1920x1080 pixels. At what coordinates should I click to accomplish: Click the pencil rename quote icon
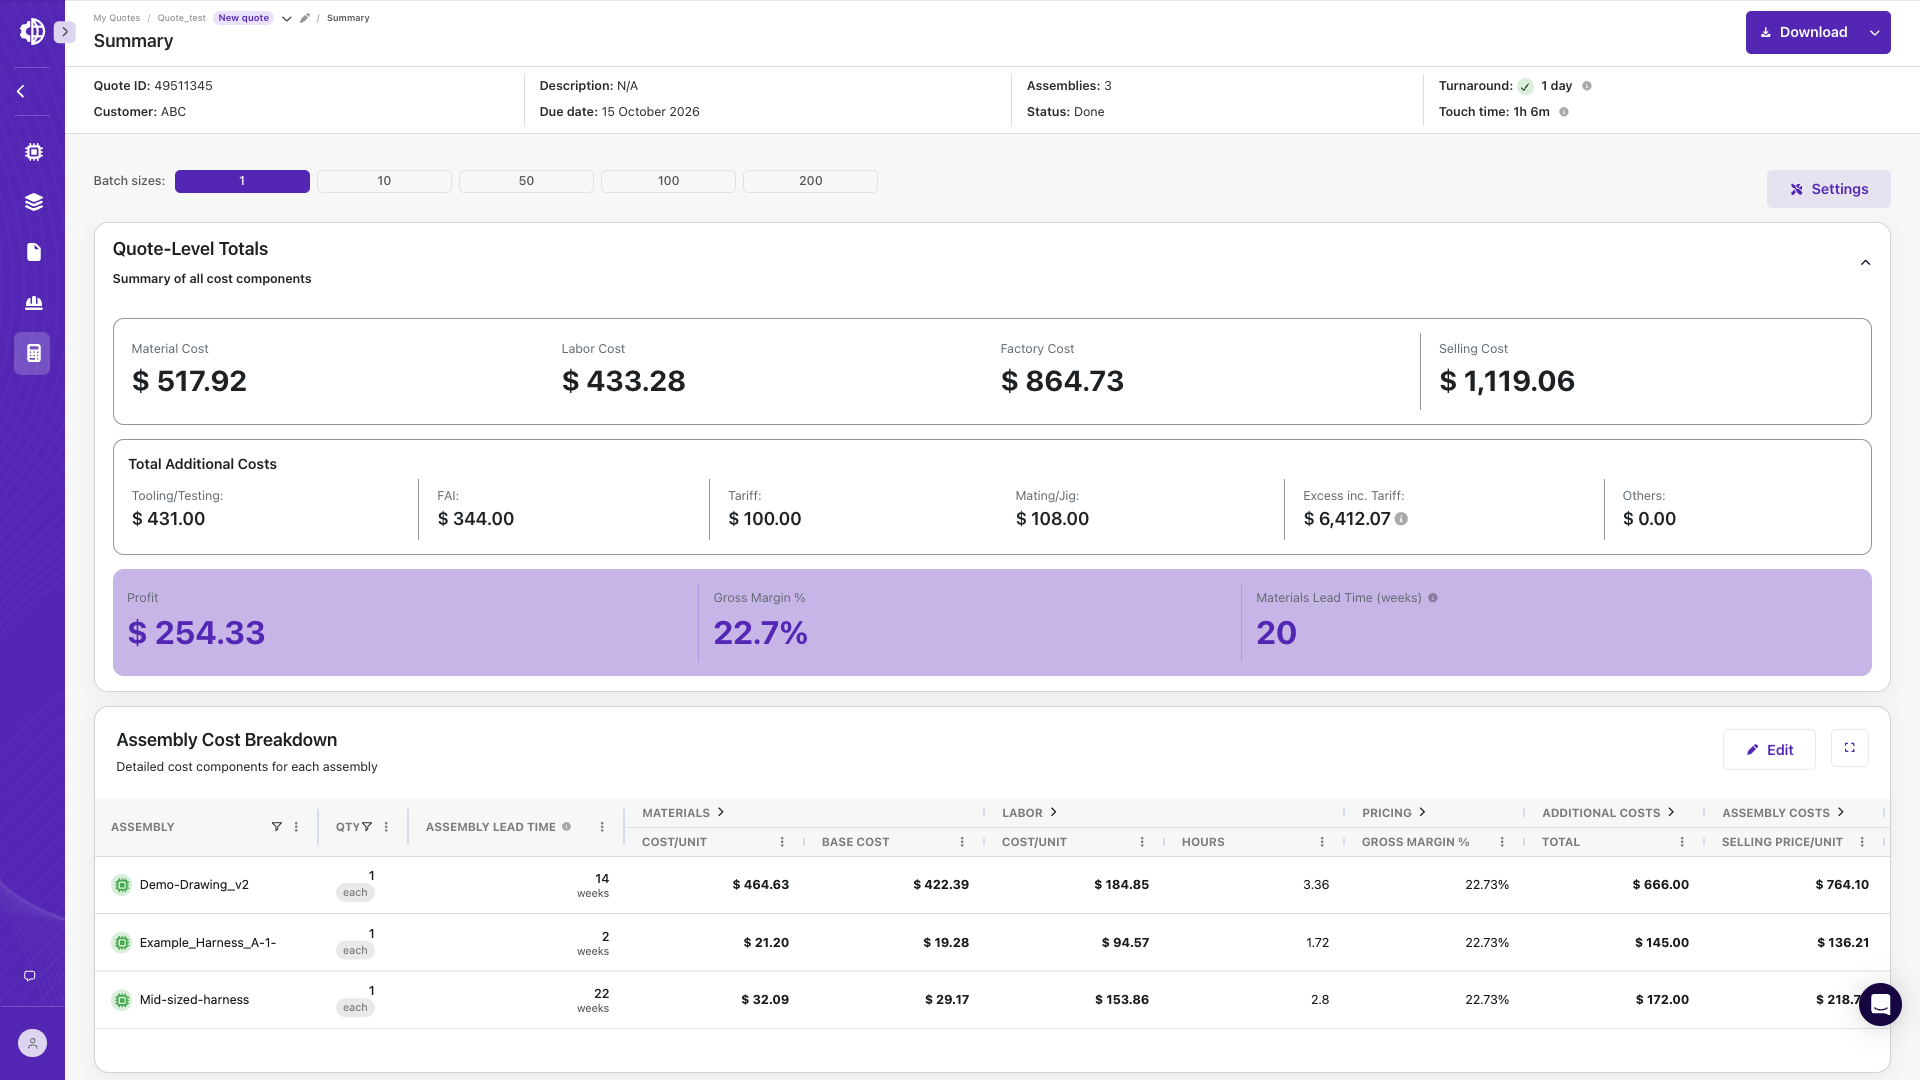click(304, 18)
